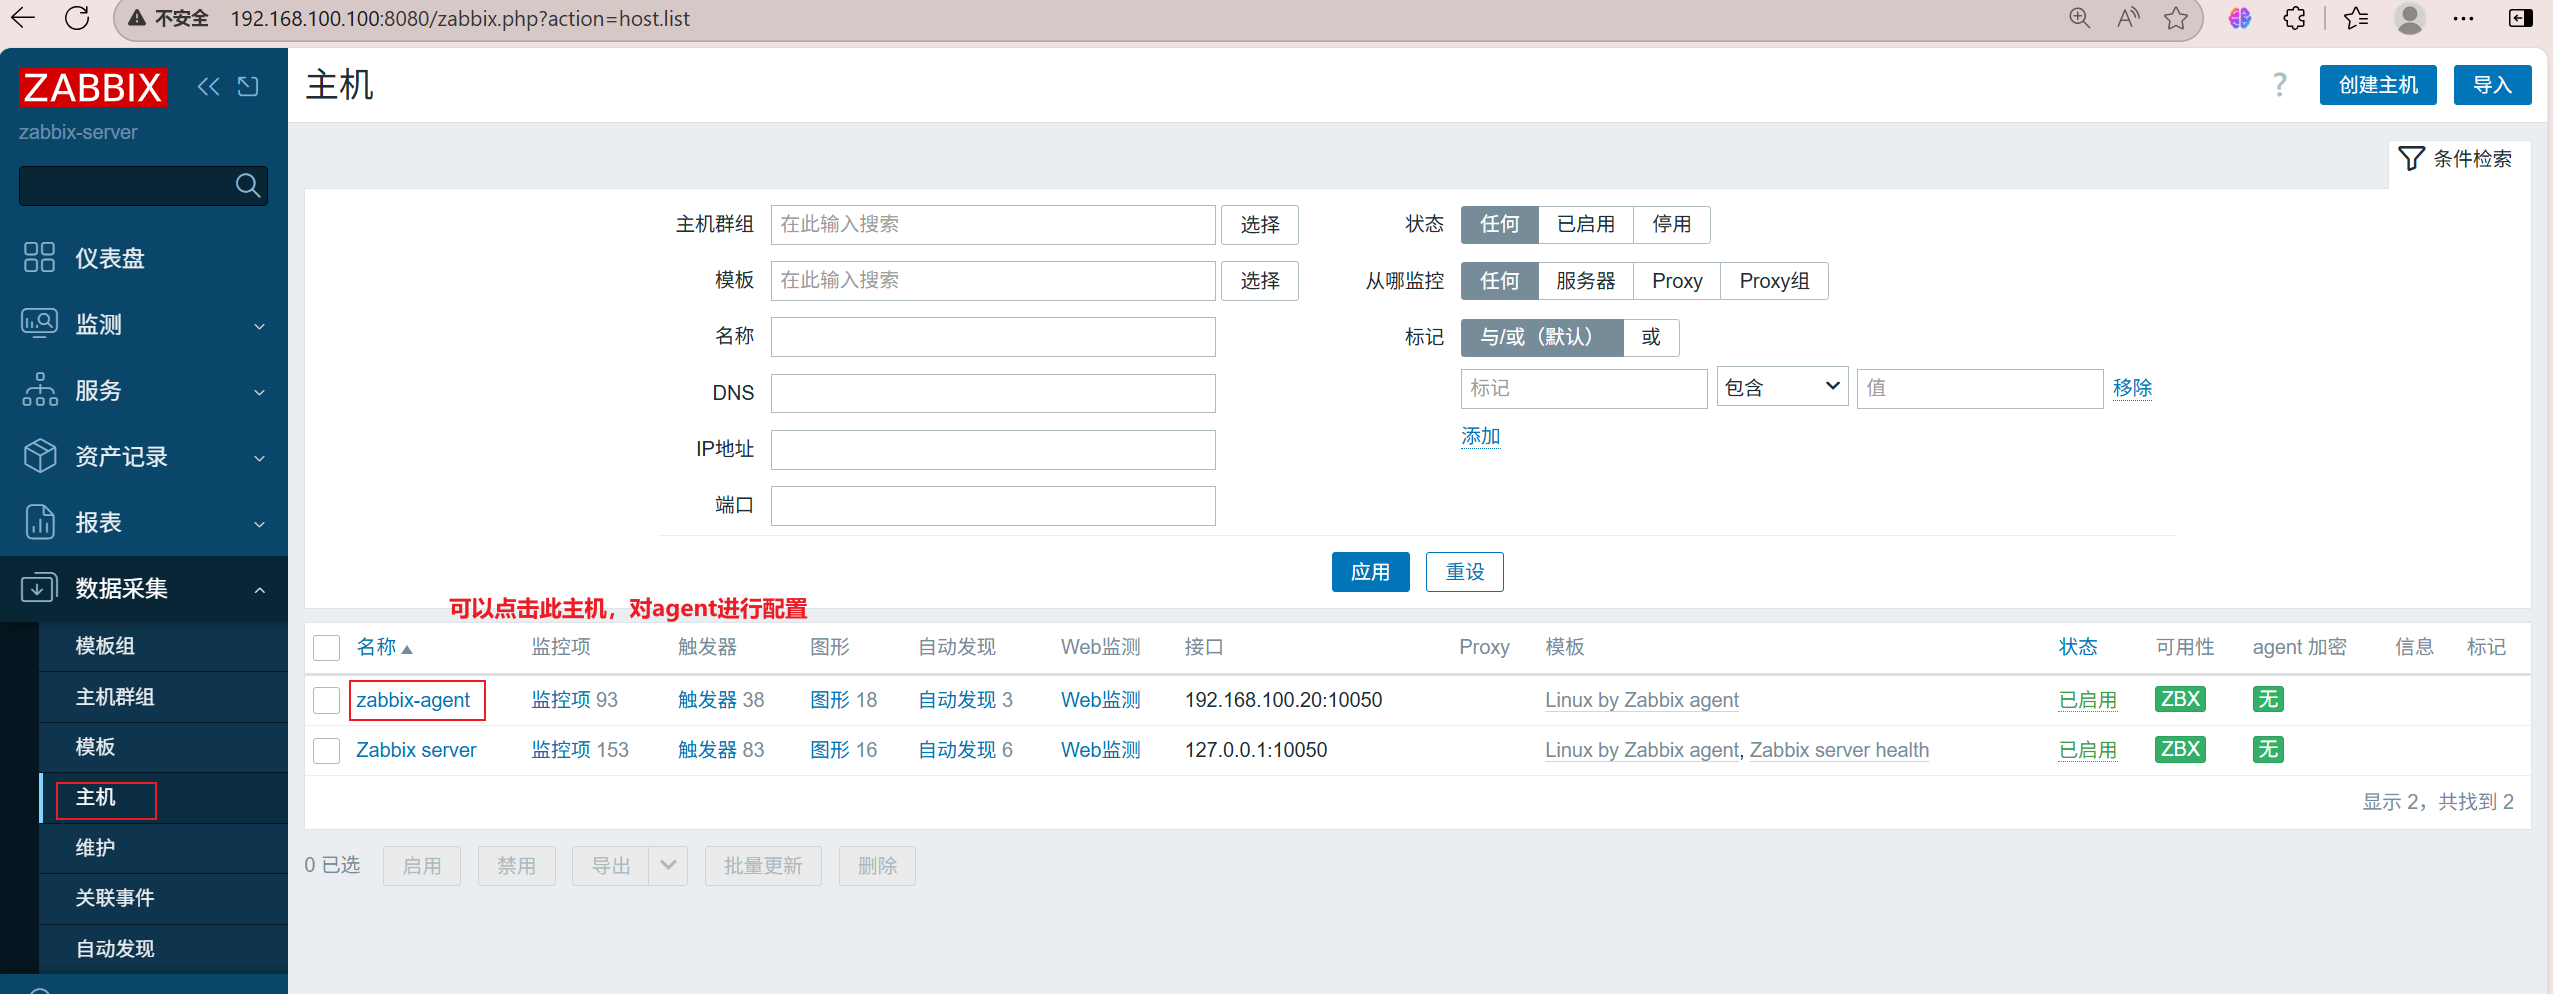Open the tag operator 包含 dropdown
The height and width of the screenshot is (994, 2553).
(1782, 387)
